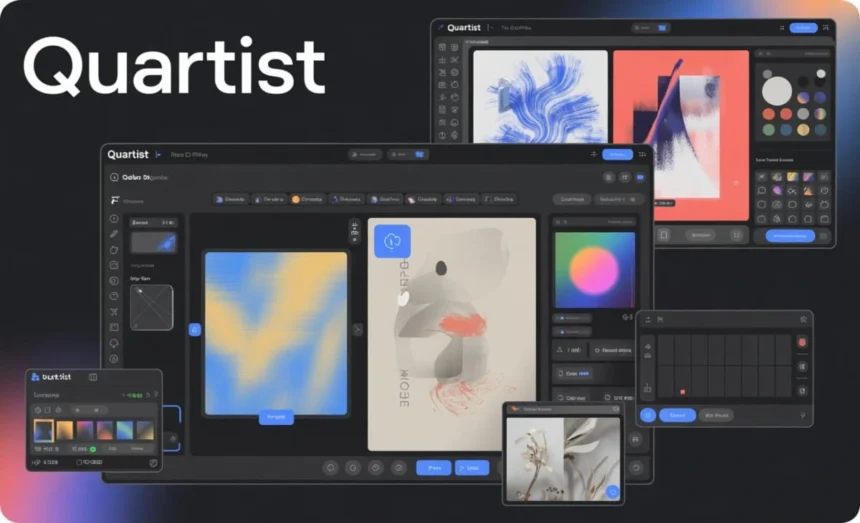Viewport: 860px width, 523px height.
Task: Click the print-like icon on main window's right edge
Action: 635,440
